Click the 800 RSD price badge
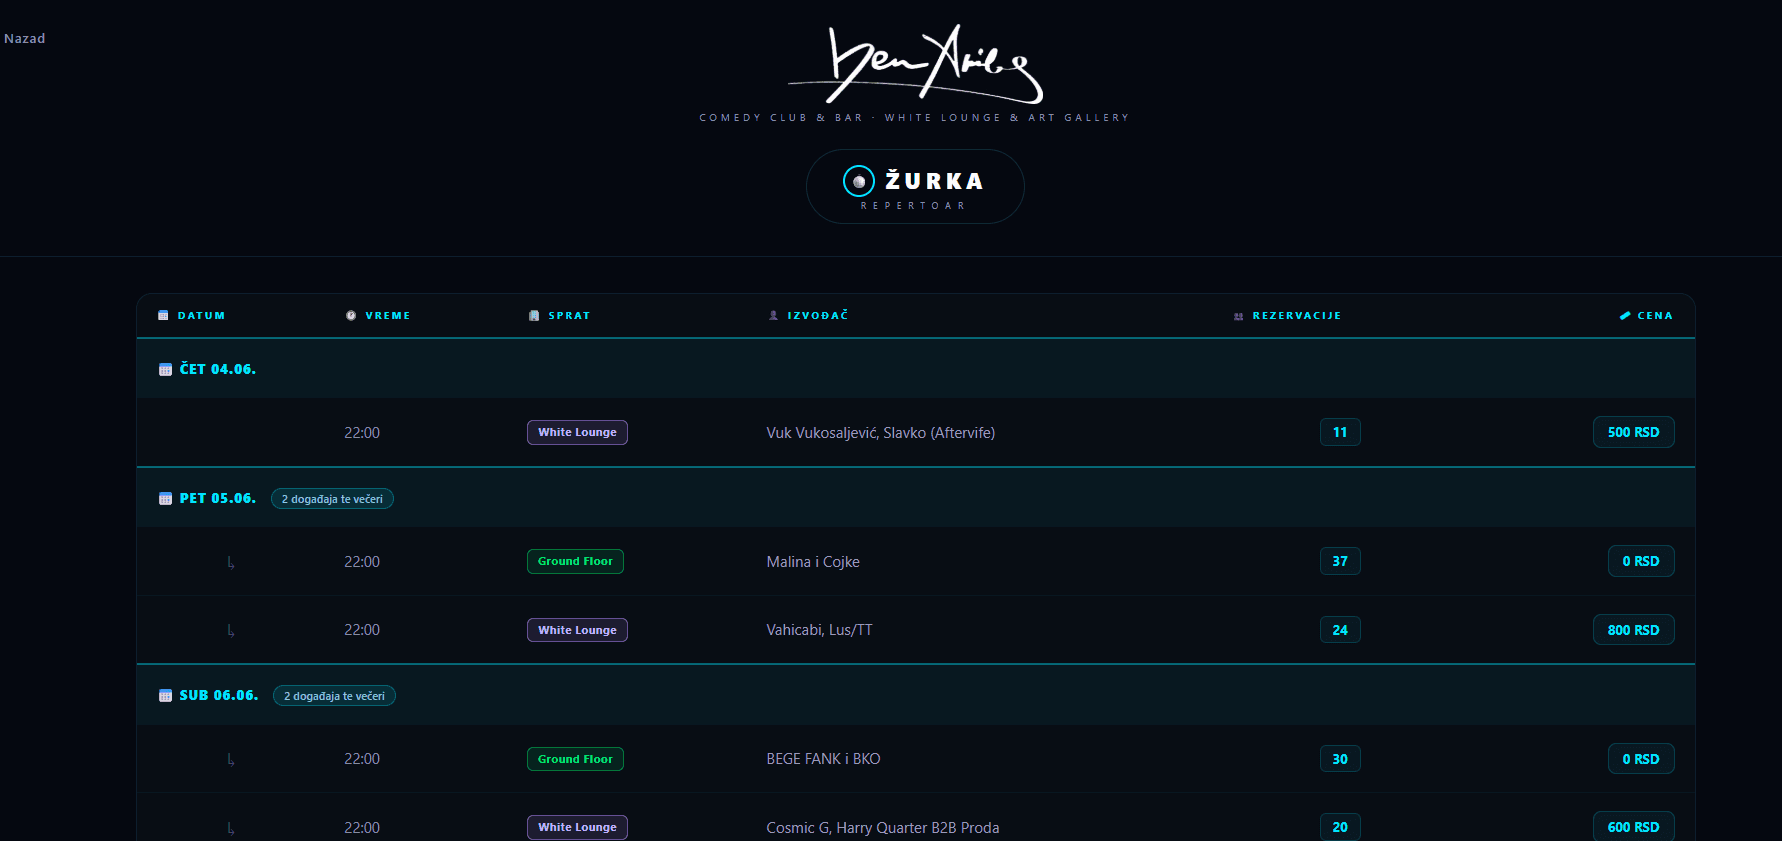 tap(1634, 630)
